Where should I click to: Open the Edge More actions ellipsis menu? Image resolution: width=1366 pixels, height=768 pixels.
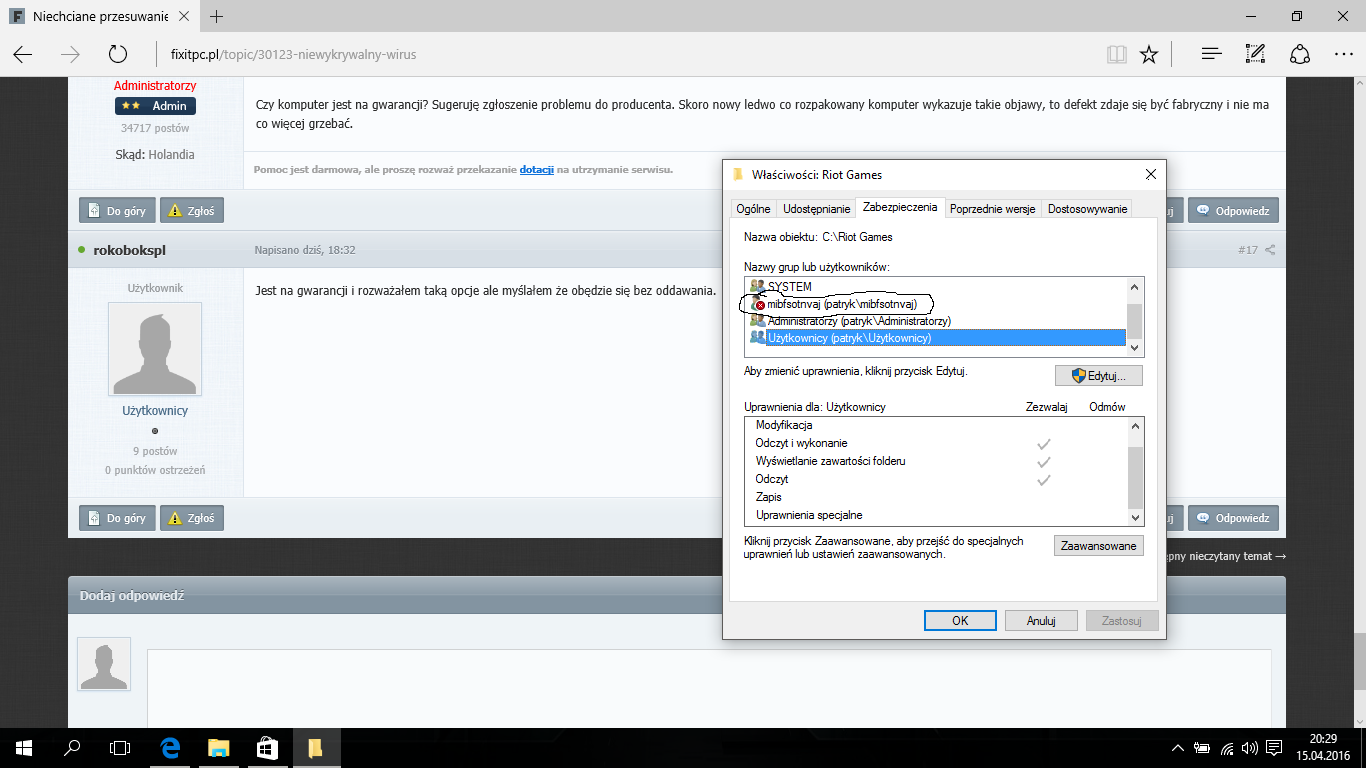(x=1344, y=54)
